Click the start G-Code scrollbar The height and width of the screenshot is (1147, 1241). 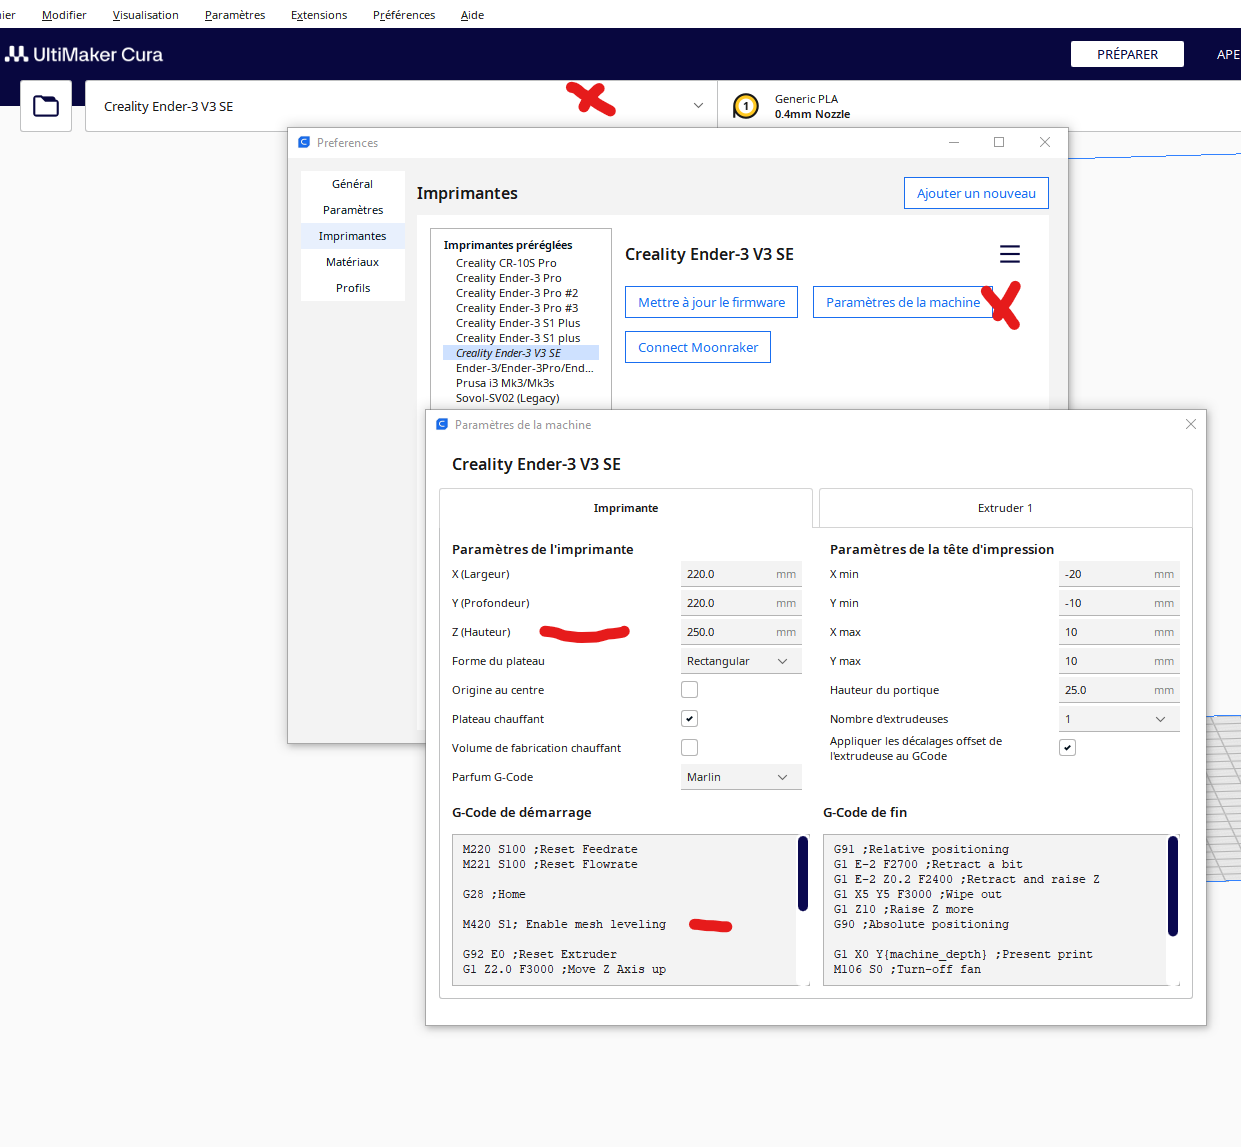click(x=803, y=875)
